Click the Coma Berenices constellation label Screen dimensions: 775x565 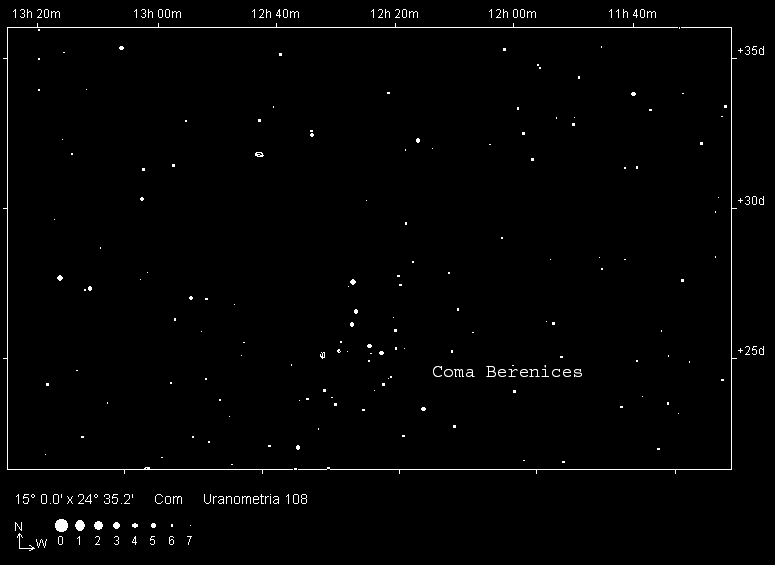(x=507, y=372)
